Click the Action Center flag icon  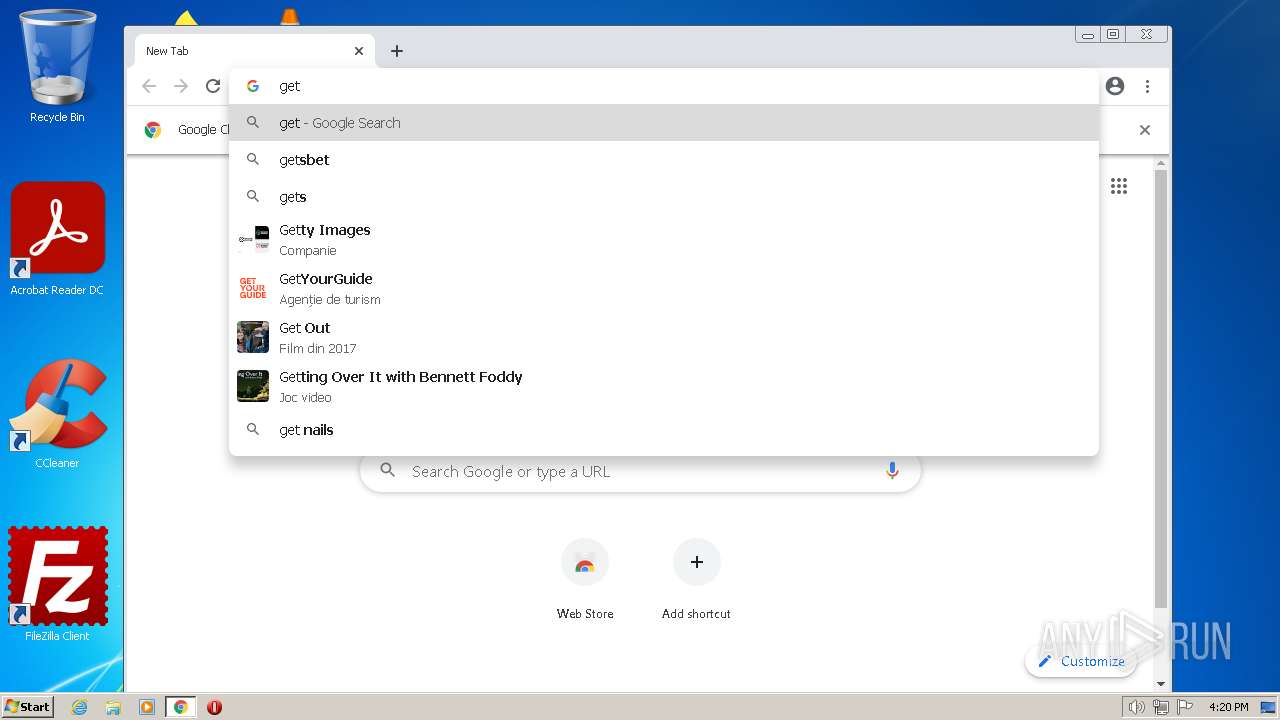click(x=1184, y=707)
